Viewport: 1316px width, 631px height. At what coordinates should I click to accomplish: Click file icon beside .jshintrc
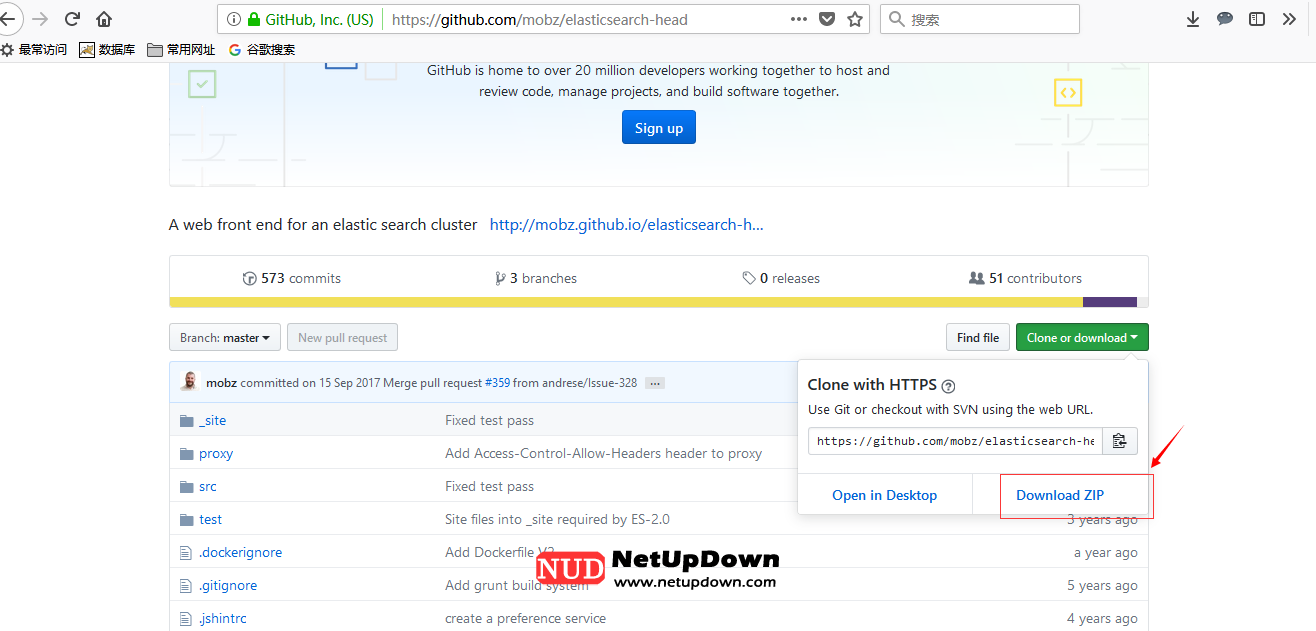(185, 619)
